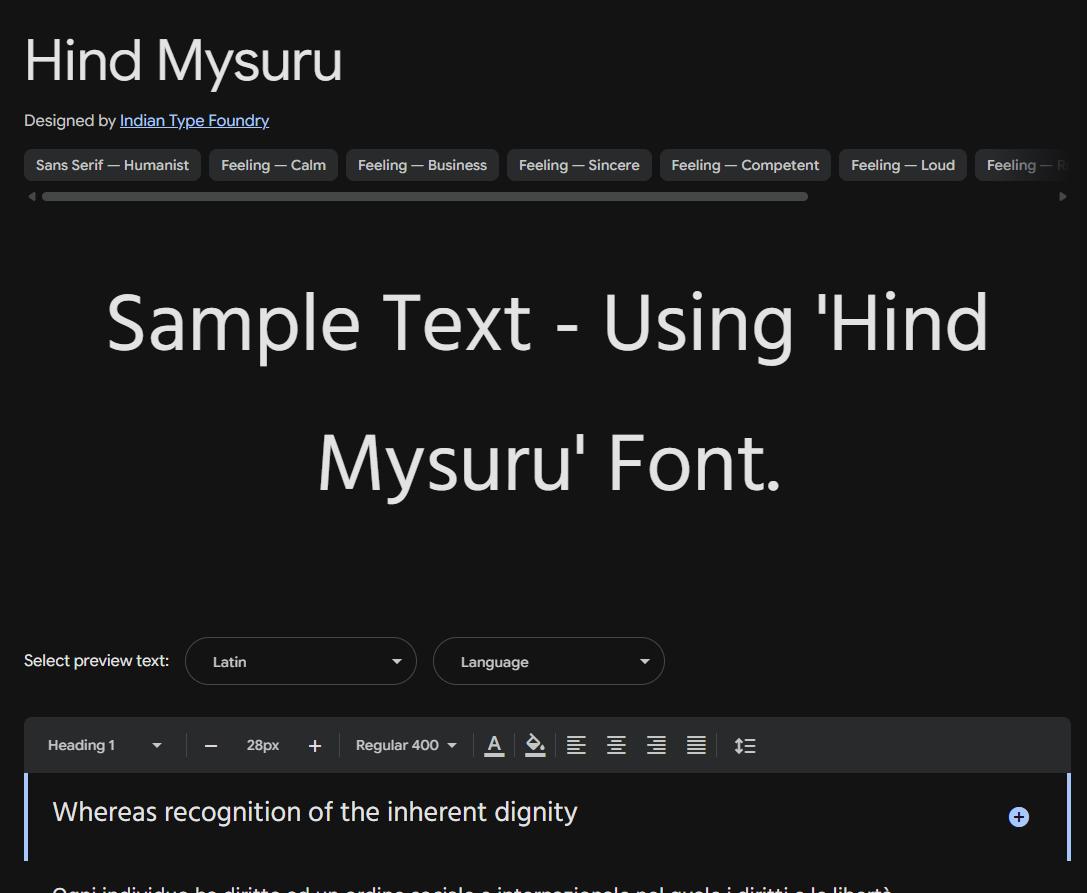Align text center
This screenshot has width=1087, height=893.
click(616, 746)
